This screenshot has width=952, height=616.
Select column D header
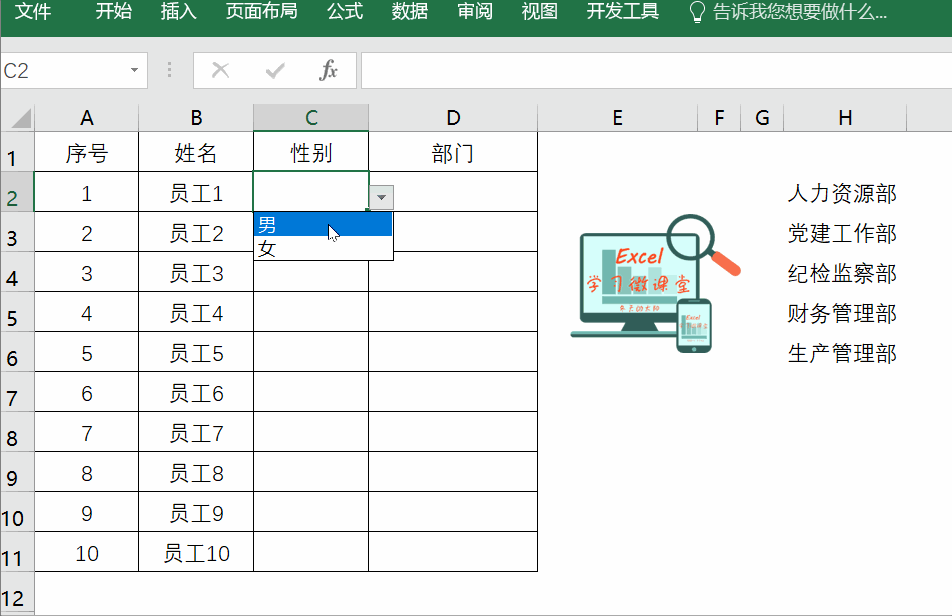[453, 118]
